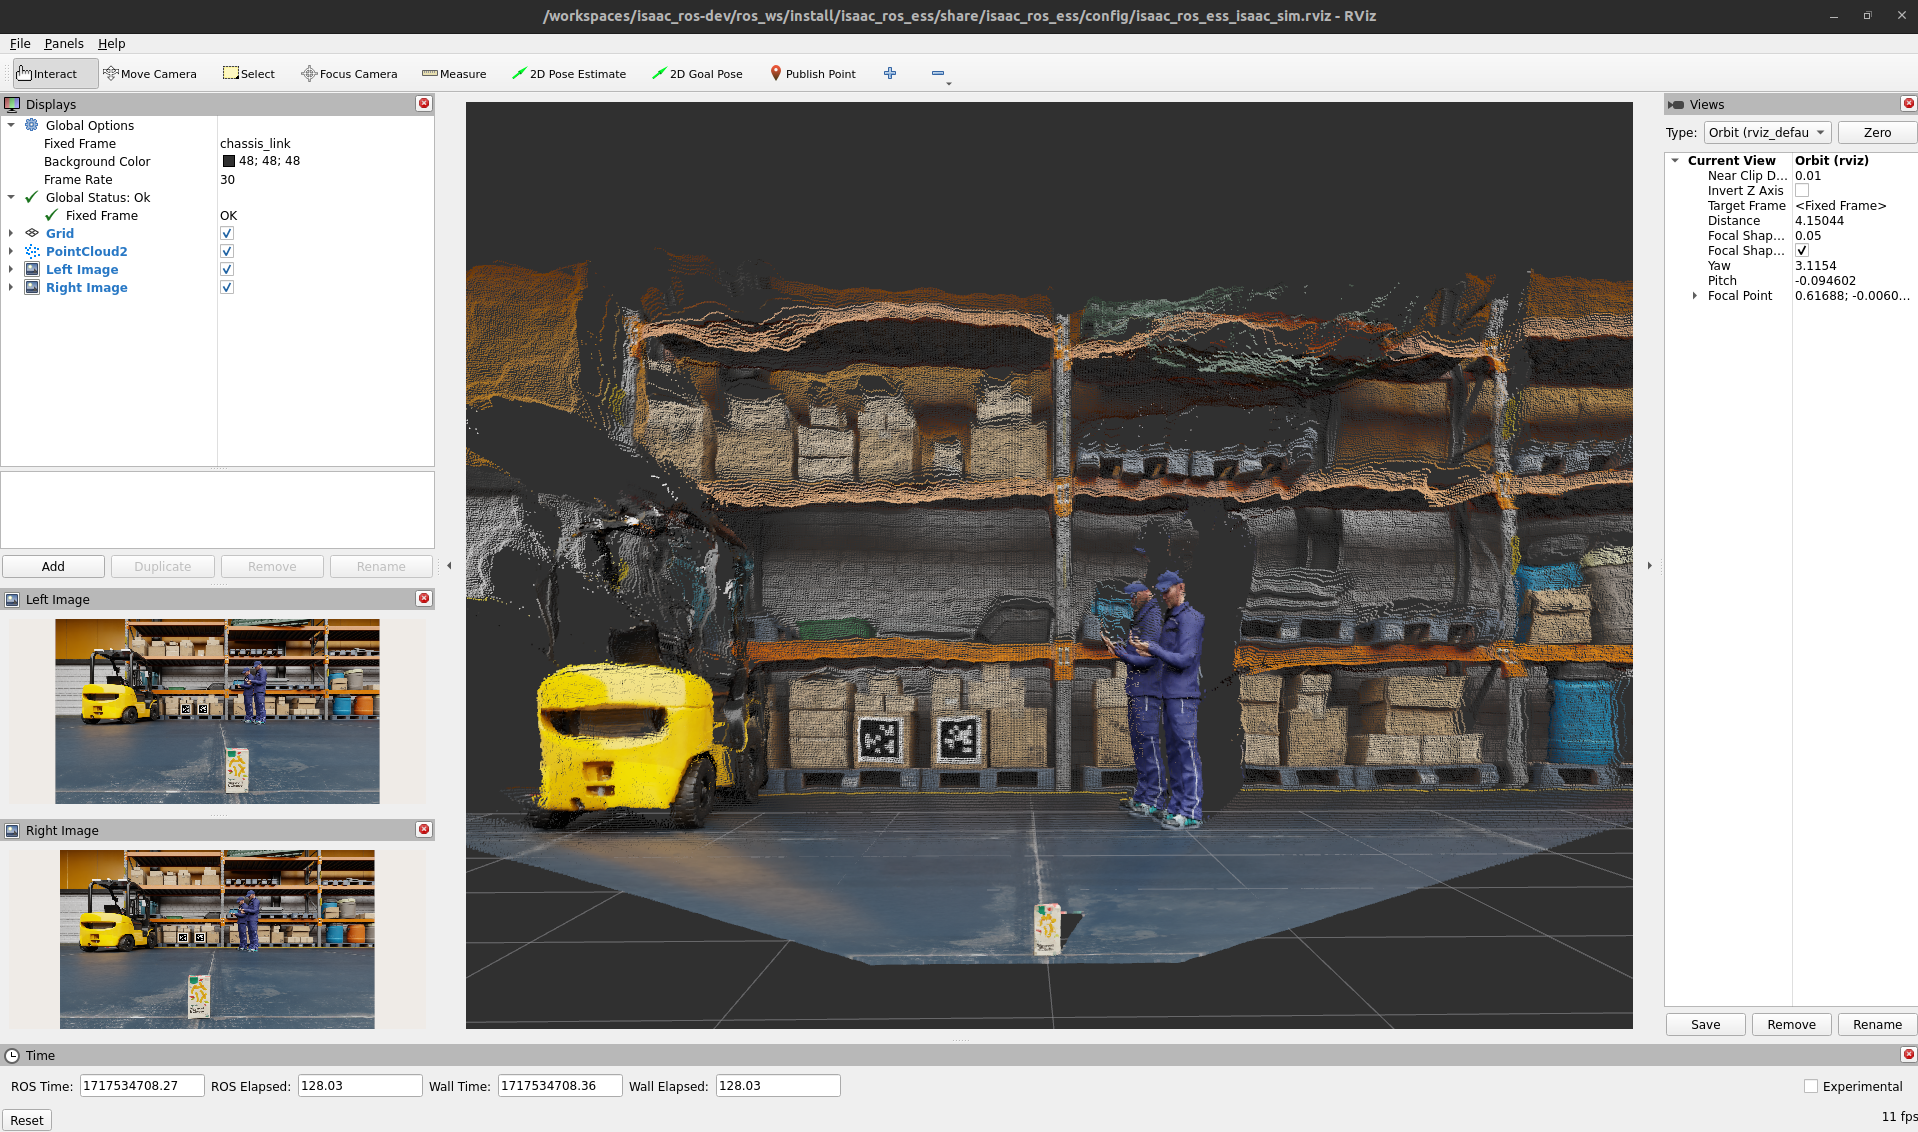The height and width of the screenshot is (1132, 1918).
Task: Open the Panels menu
Action: pyautogui.click(x=64, y=44)
